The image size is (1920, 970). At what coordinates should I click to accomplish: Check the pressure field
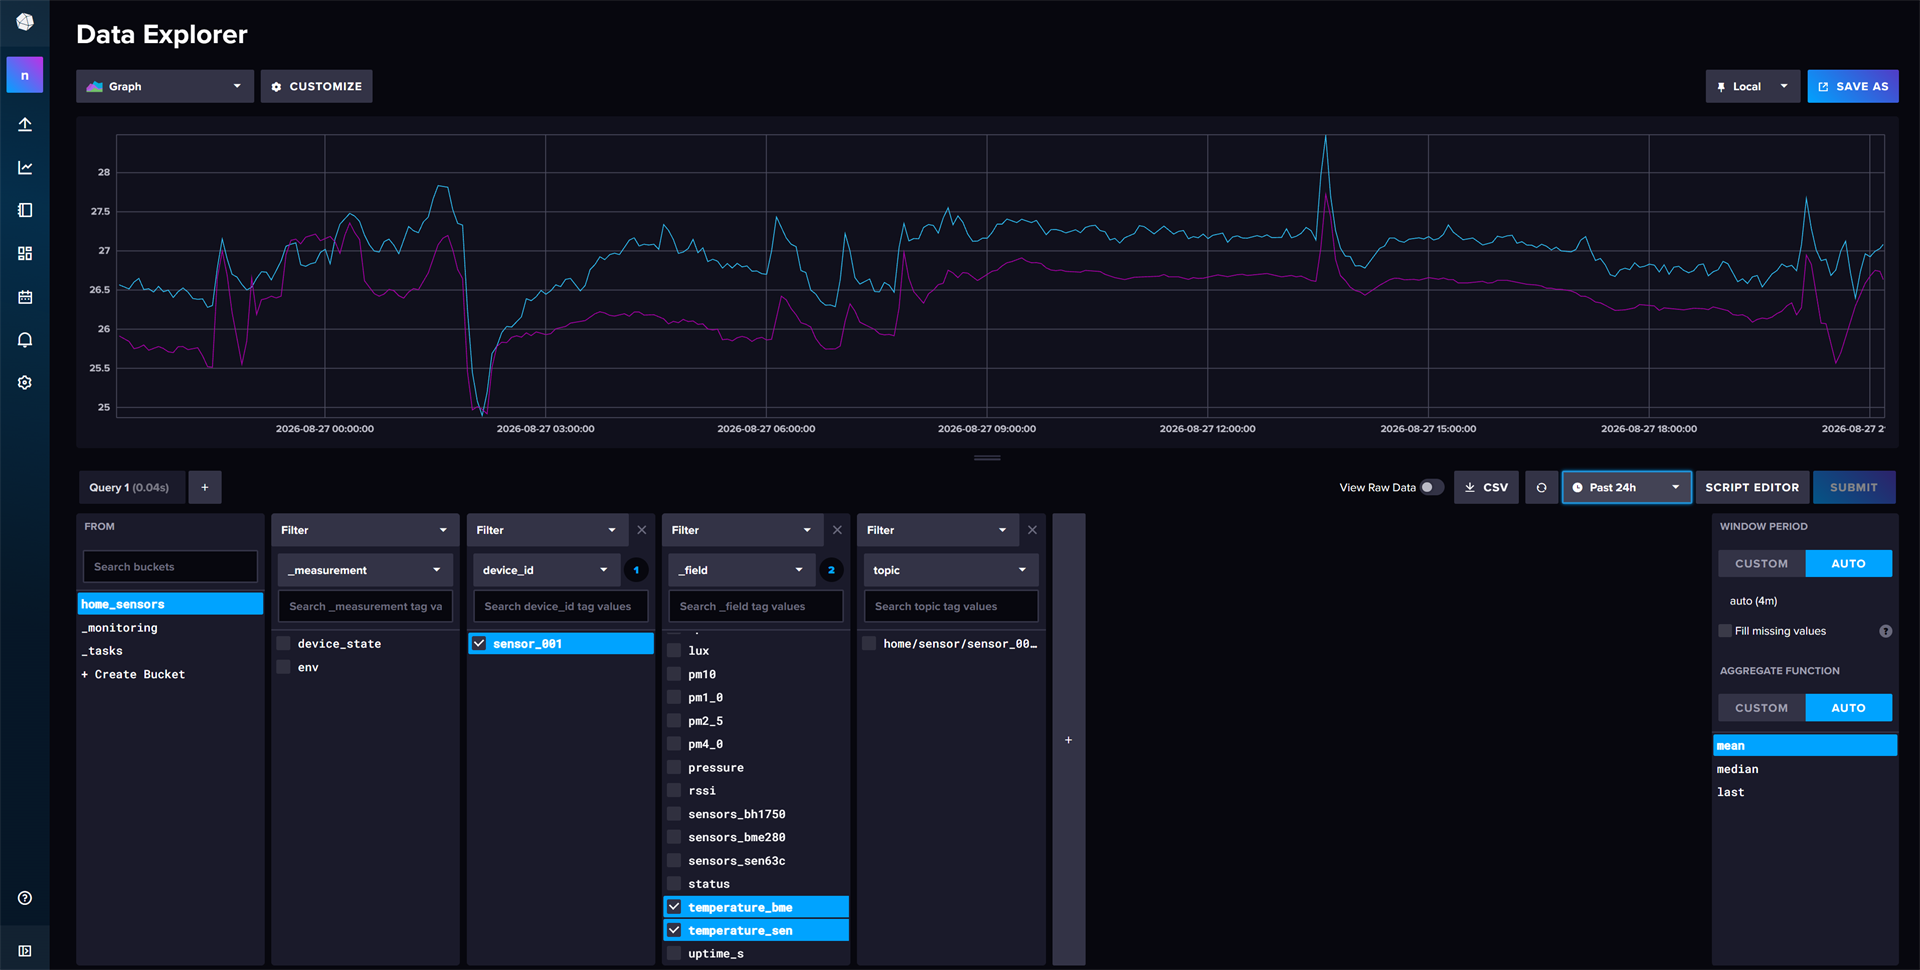tap(674, 767)
